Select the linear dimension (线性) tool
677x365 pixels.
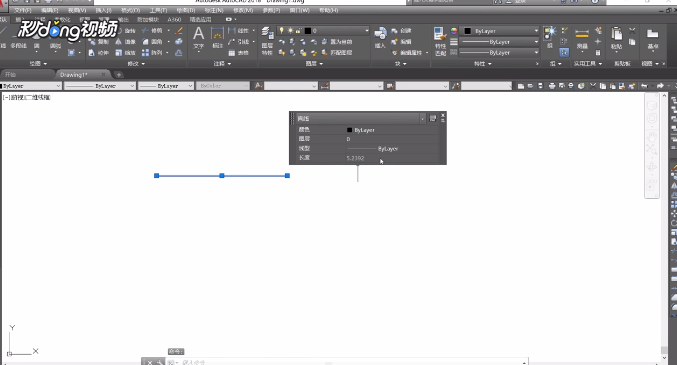[238, 31]
